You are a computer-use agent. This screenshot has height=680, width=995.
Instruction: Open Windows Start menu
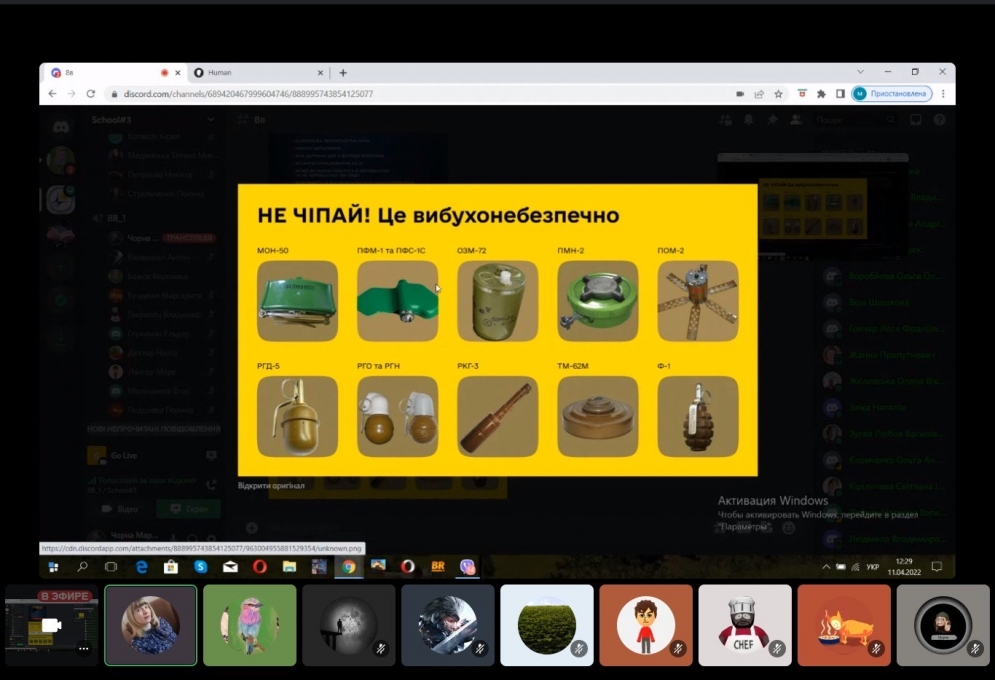[x=53, y=567]
